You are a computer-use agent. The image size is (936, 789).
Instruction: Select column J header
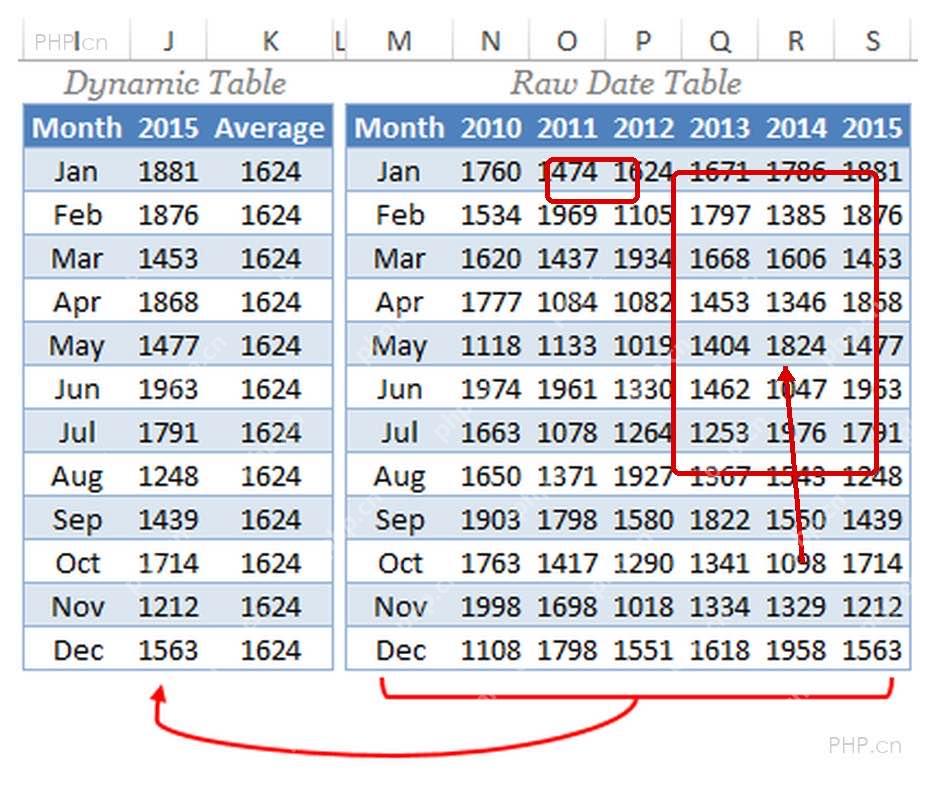[168, 41]
